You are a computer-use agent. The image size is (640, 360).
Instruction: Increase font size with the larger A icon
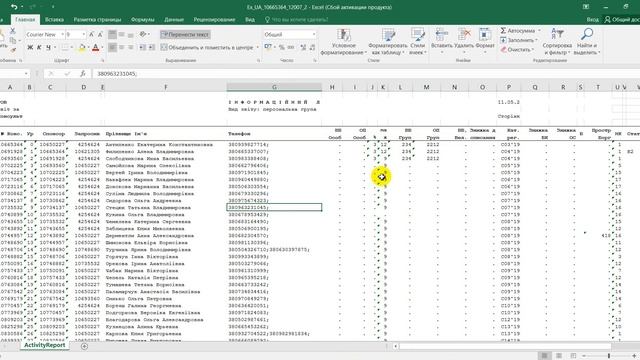91,35
